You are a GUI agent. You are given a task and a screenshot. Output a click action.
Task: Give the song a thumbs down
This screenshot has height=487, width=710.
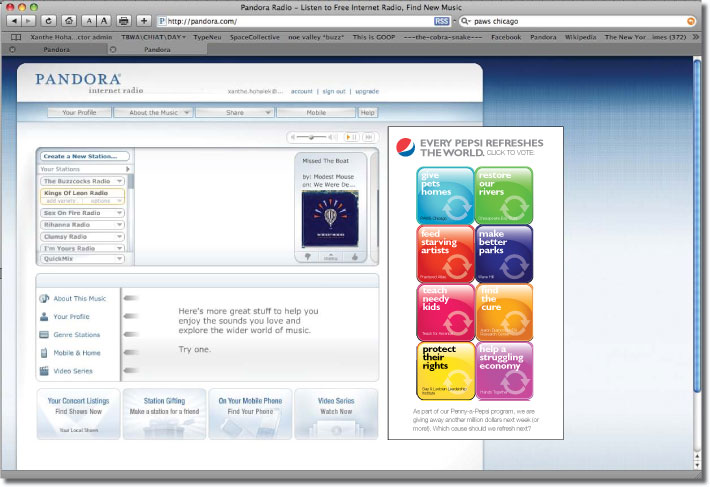tap(308, 257)
